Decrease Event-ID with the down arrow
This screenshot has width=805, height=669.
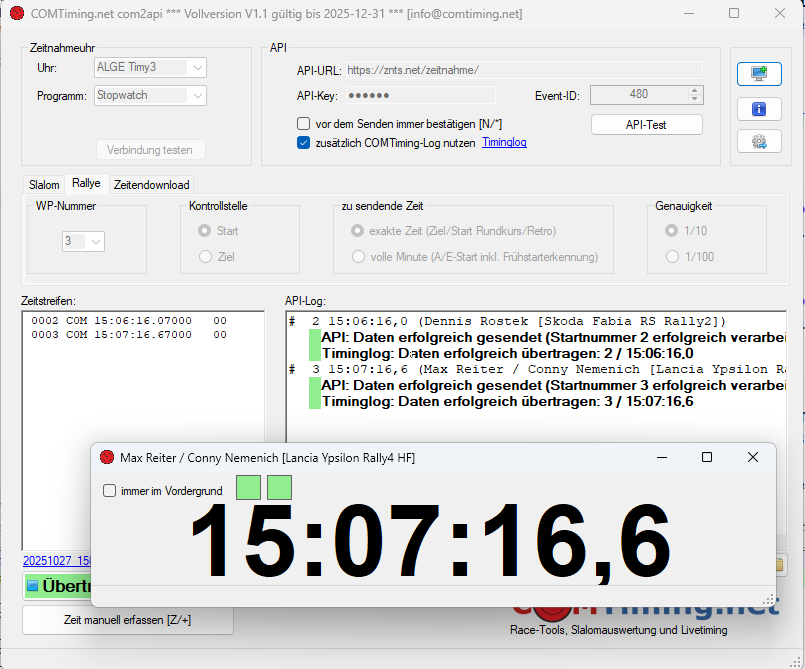(x=695, y=99)
